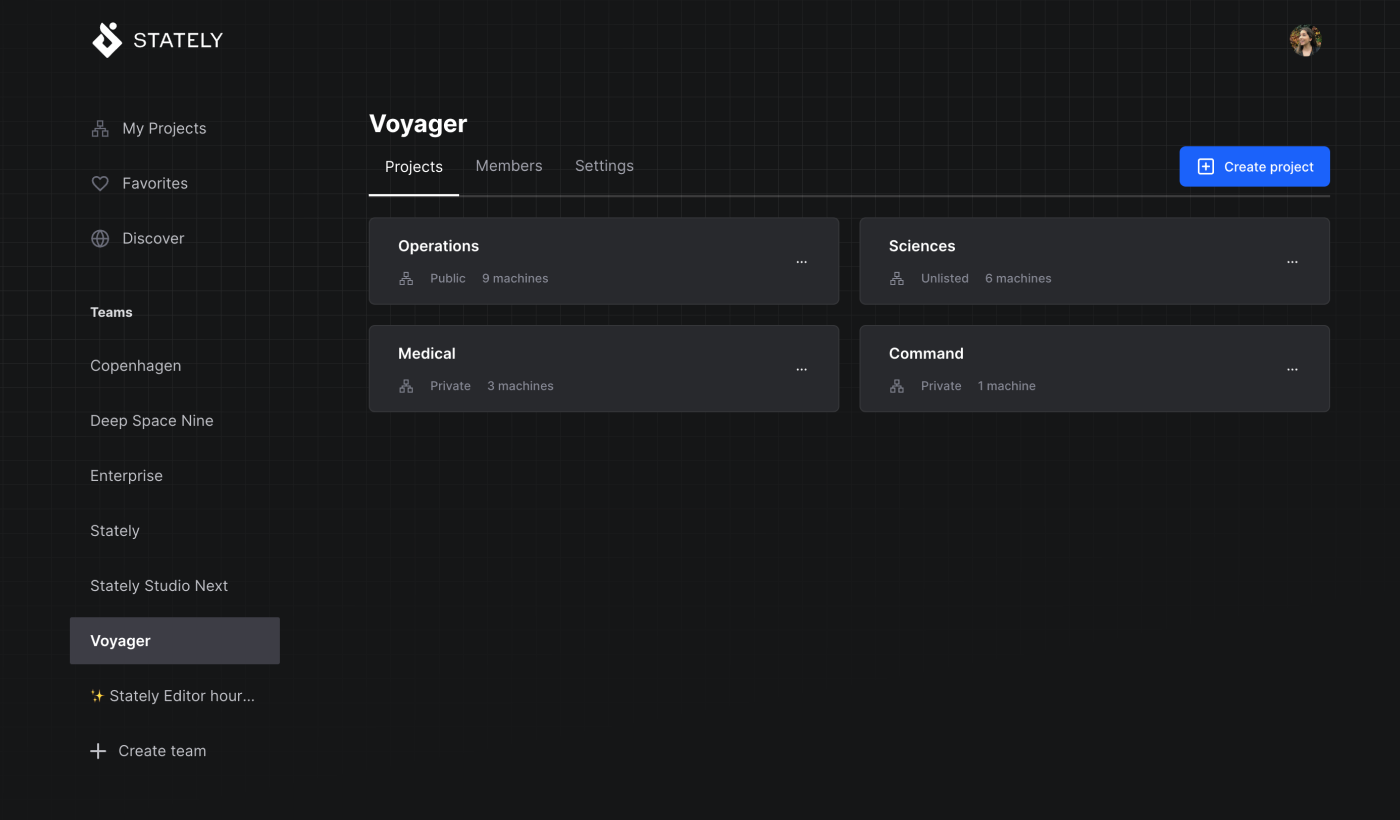The width and height of the screenshot is (1400, 820).
Task: Open the Sciences project three-dot menu
Action: [x=1292, y=262]
